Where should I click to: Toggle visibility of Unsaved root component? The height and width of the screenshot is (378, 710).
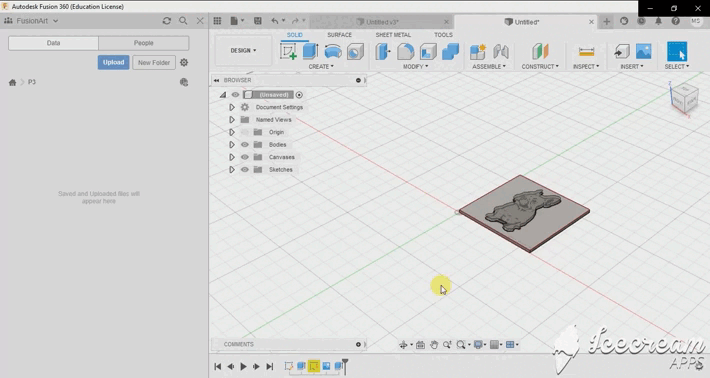point(235,95)
